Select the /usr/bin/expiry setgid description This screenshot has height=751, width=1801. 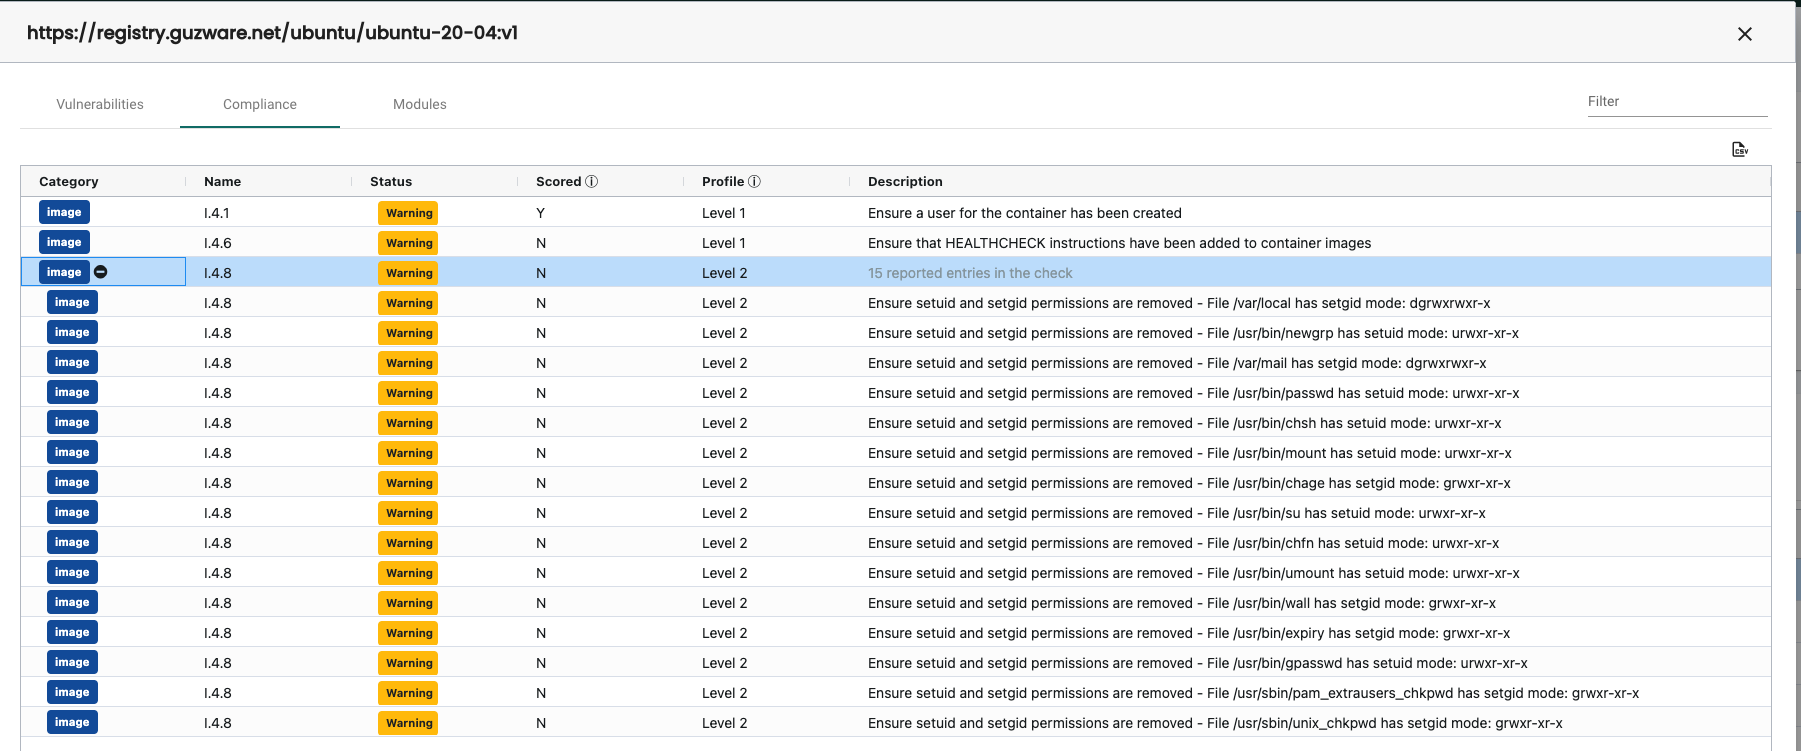click(1189, 633)
